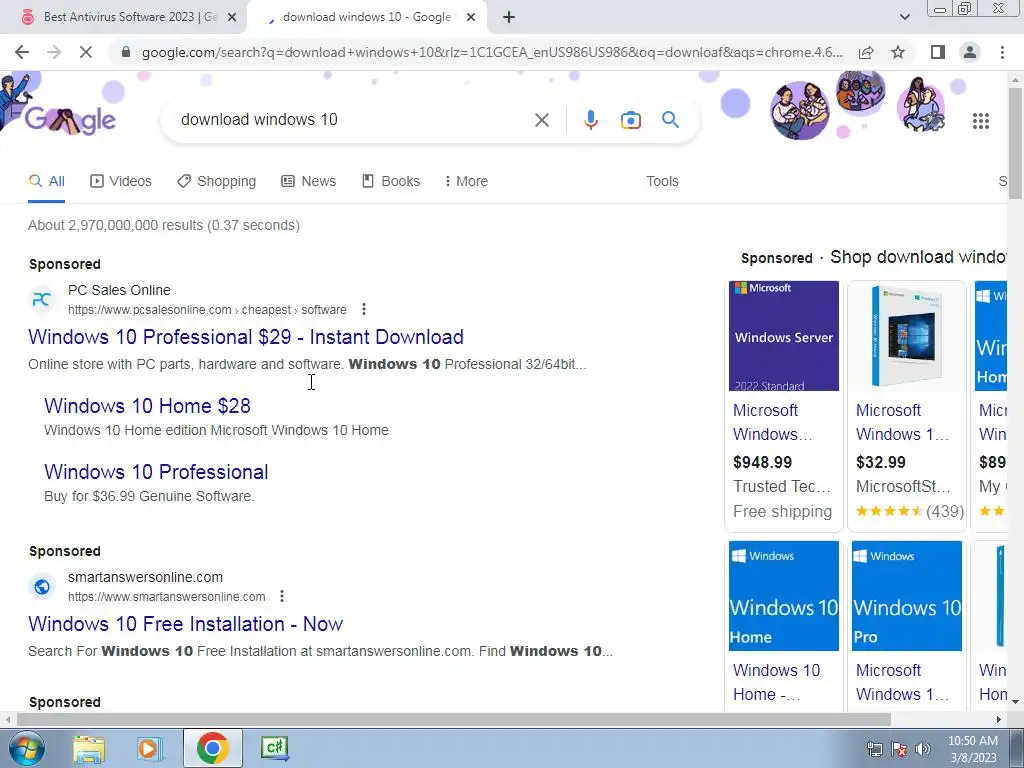Screen dimensions: 1024x768
Task: Click the Google search text field
Action: 353,120
